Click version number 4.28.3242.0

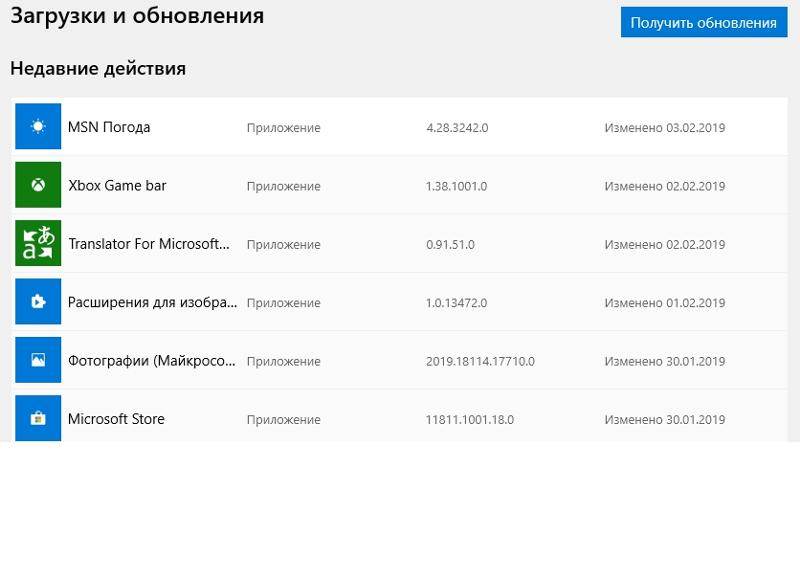[x=457, y=128]
